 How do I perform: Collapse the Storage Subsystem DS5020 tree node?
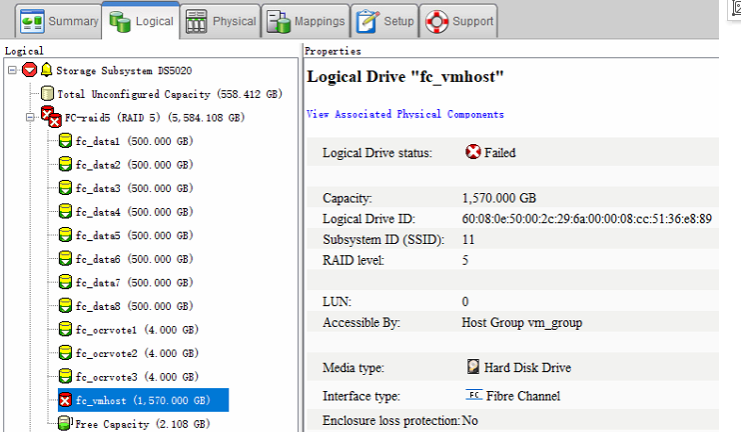click(11, 71)
